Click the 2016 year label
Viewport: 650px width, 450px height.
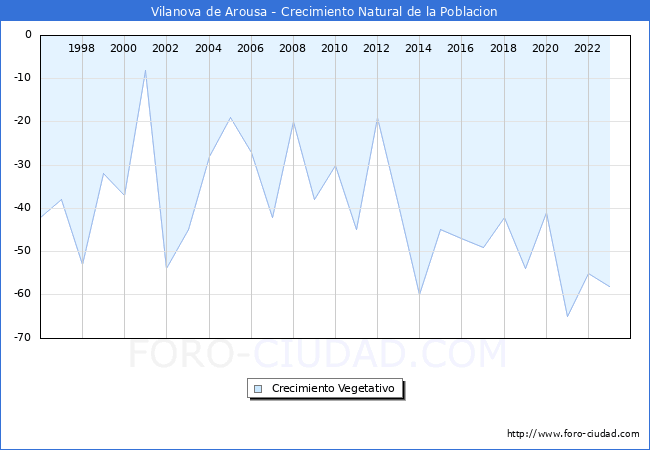coord(460,48)
